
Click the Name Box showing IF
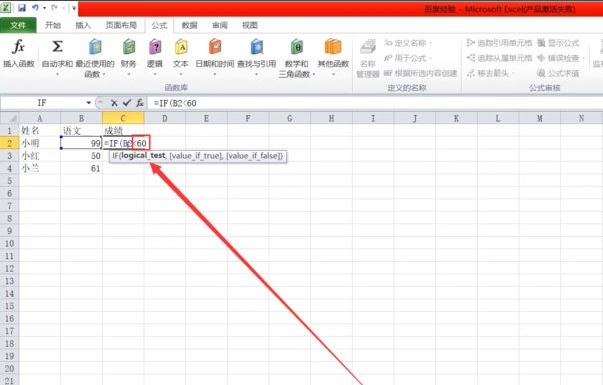(42, 103)
